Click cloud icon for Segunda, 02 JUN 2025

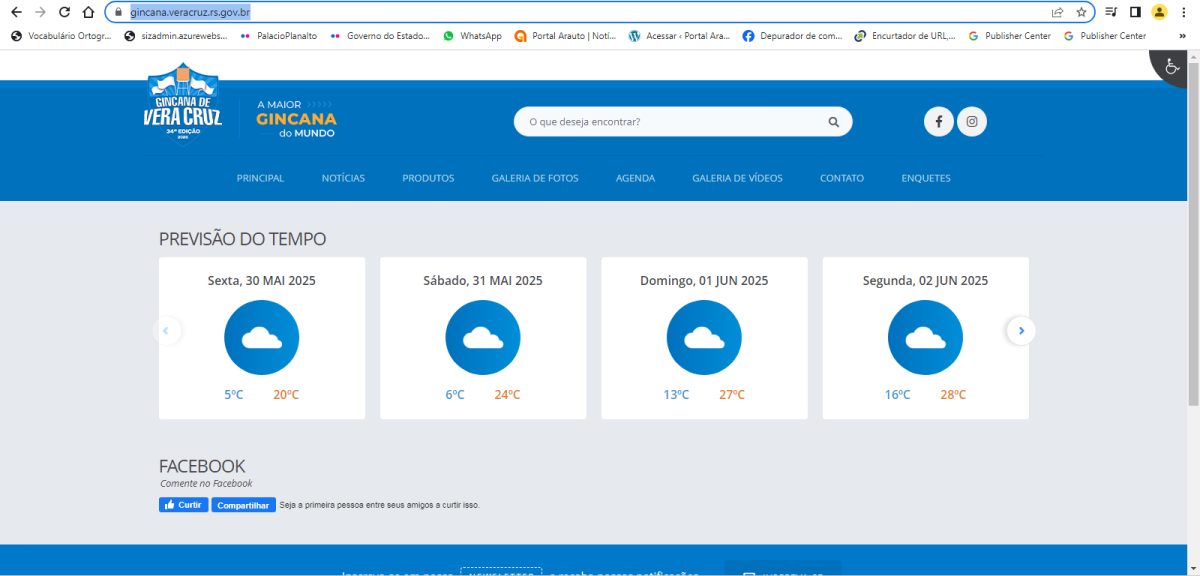(x=925, y=337)
